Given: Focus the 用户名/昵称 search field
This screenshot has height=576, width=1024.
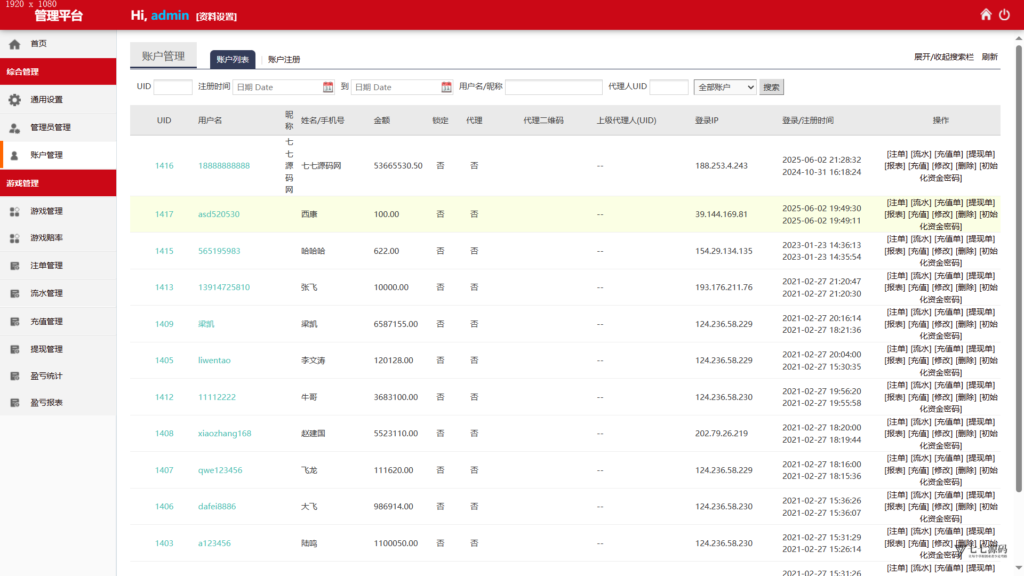Looking at the screenshot, I should [554, 87].
